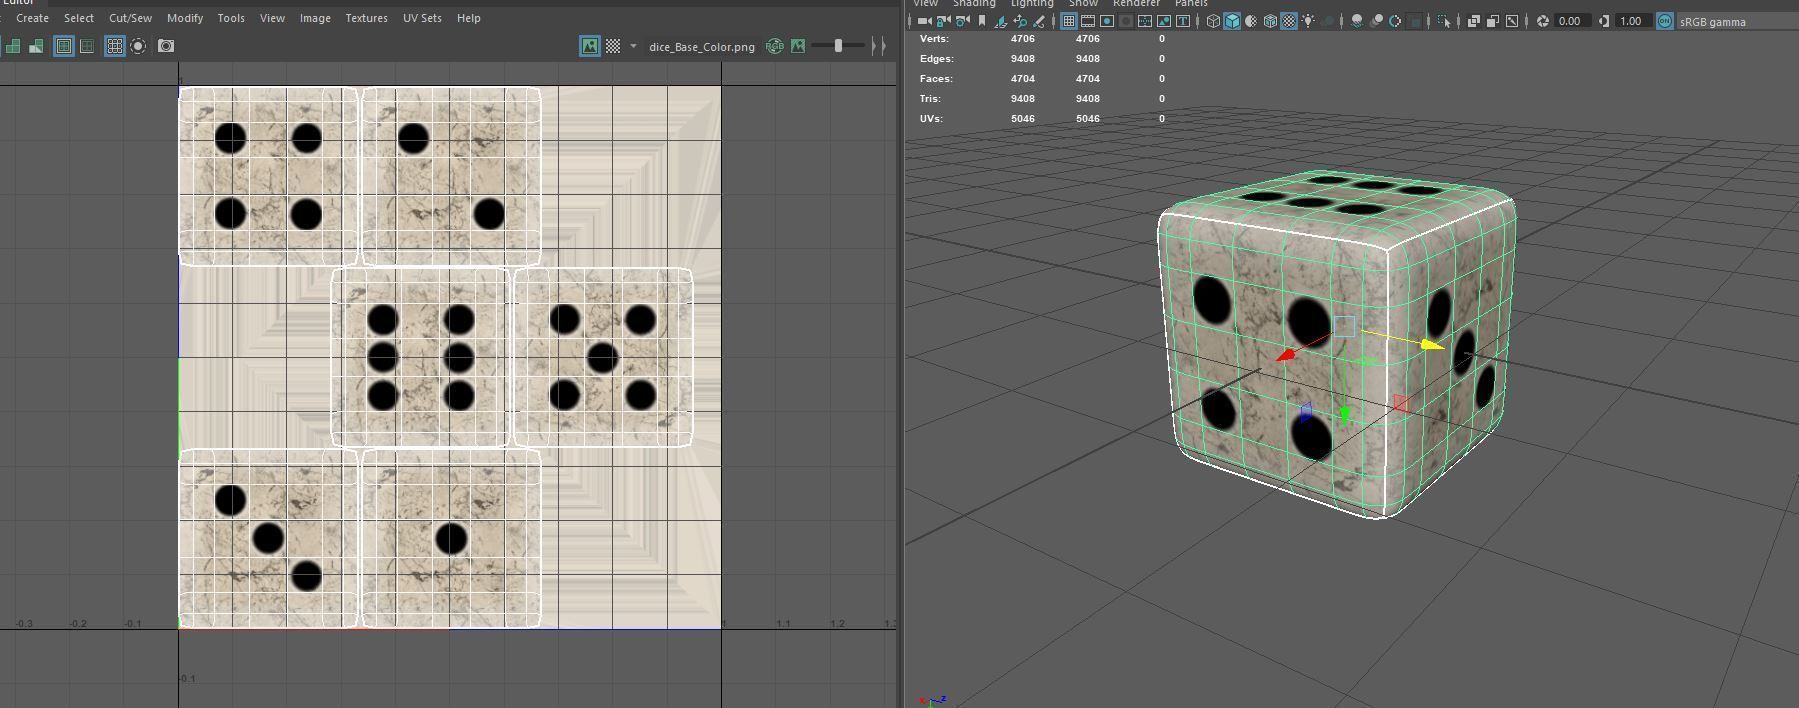This screenshot has height=708, width=1799.
Task: Toggle the motion blur icon
Action: [x=1376, y=21]
